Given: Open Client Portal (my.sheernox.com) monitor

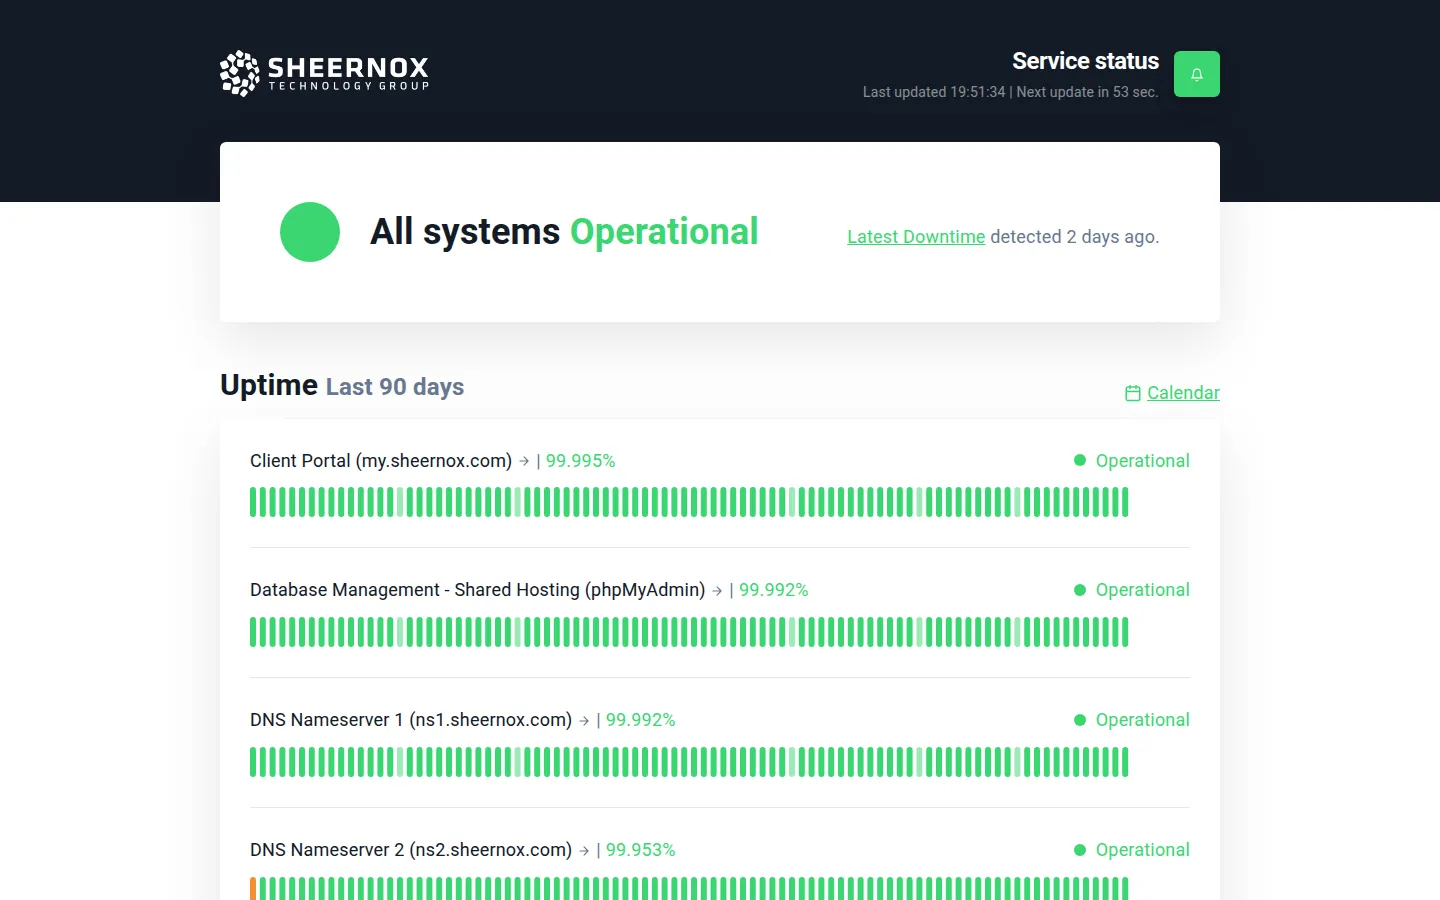Looking at the screenshot, I should (381, 461).
